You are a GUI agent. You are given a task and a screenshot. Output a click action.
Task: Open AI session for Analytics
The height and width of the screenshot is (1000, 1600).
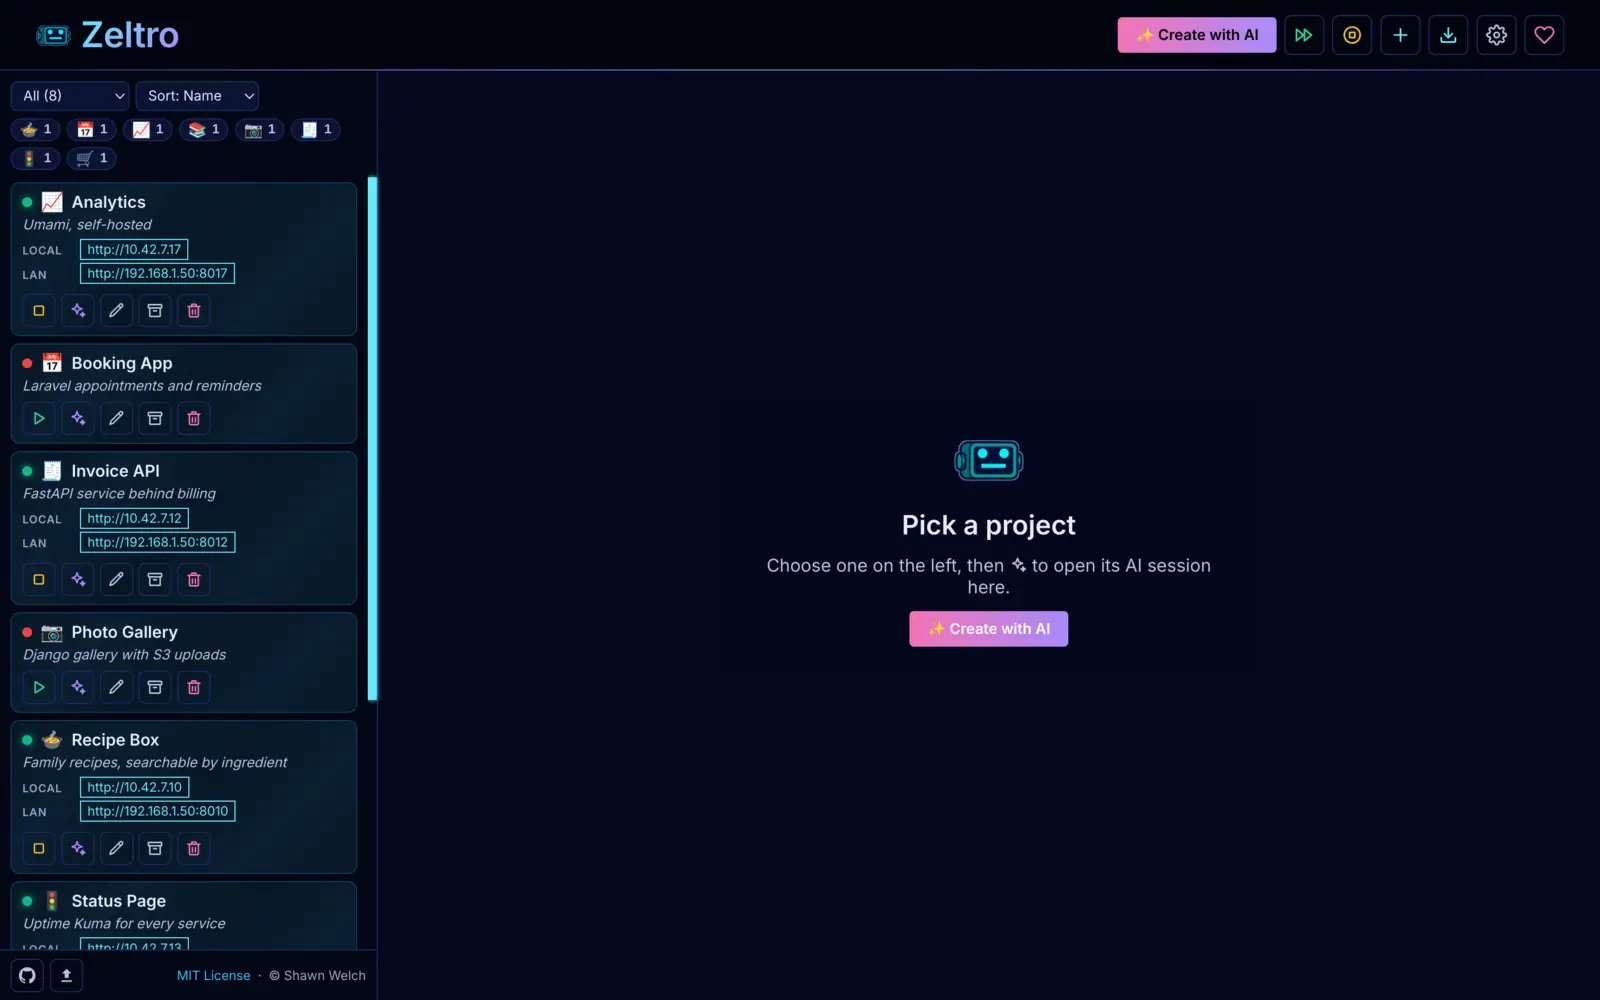78,311
